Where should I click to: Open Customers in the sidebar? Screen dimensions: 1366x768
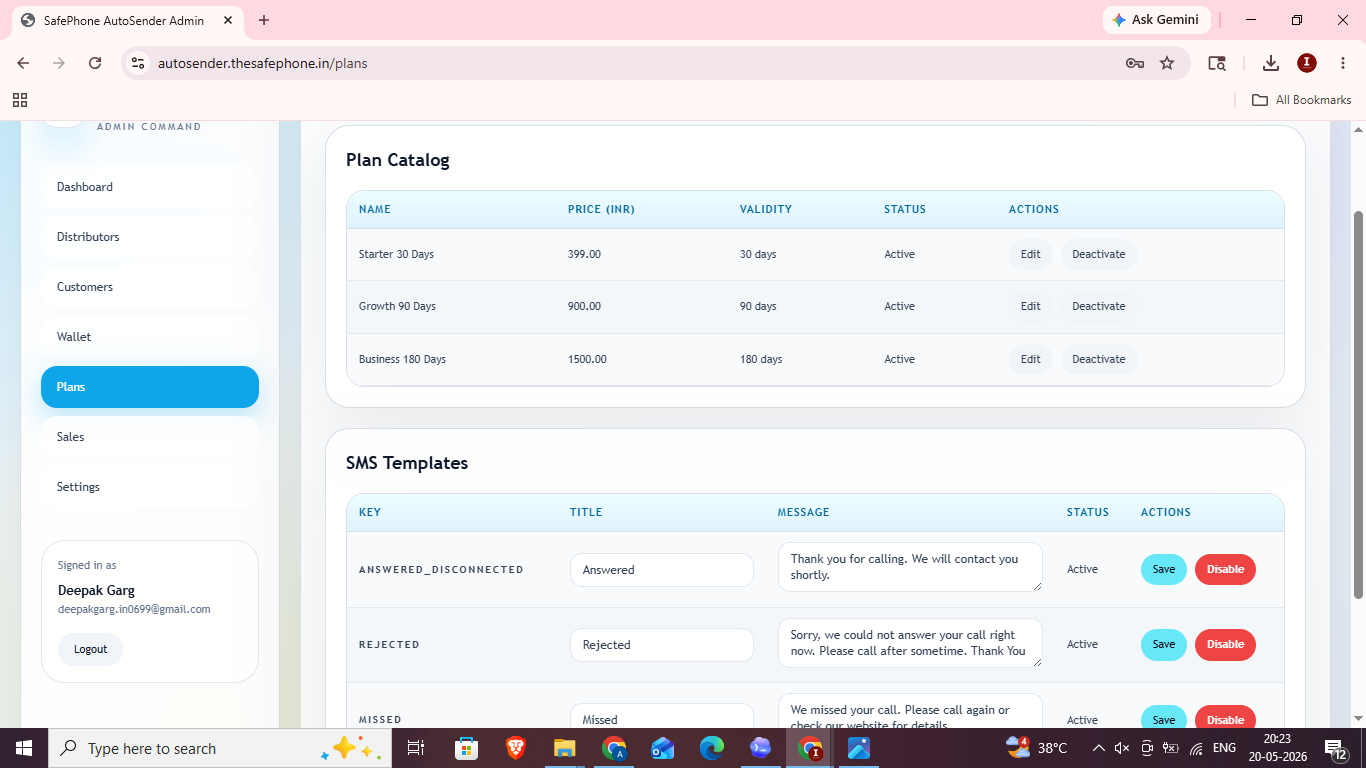pos(150,287)
